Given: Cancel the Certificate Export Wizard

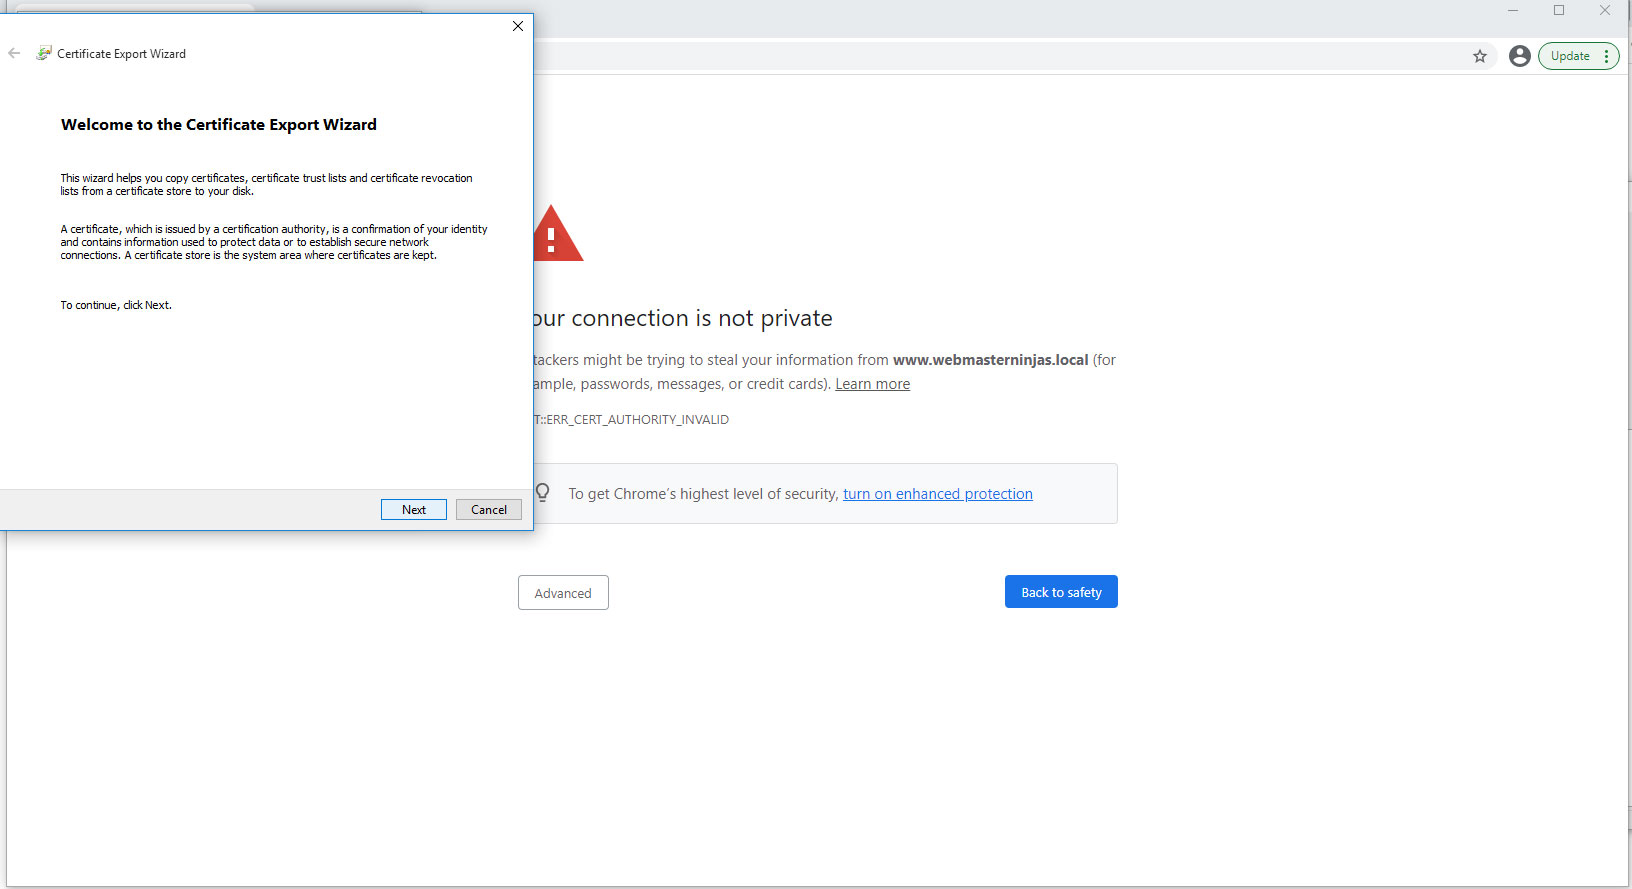Looking at the screenshot, I should pos(489,510).
